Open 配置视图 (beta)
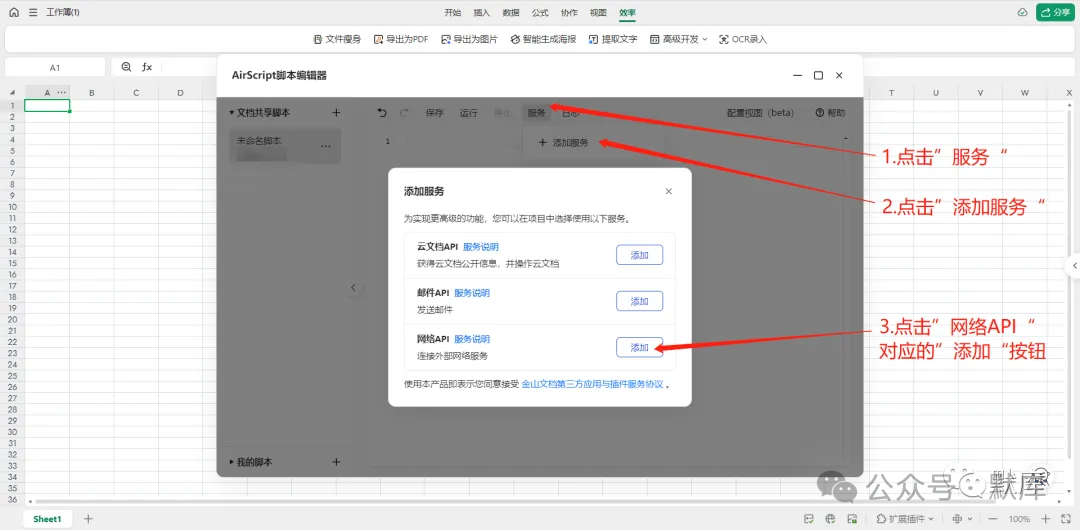This screenshot has width=1080, height=530. tap(760, 113)
